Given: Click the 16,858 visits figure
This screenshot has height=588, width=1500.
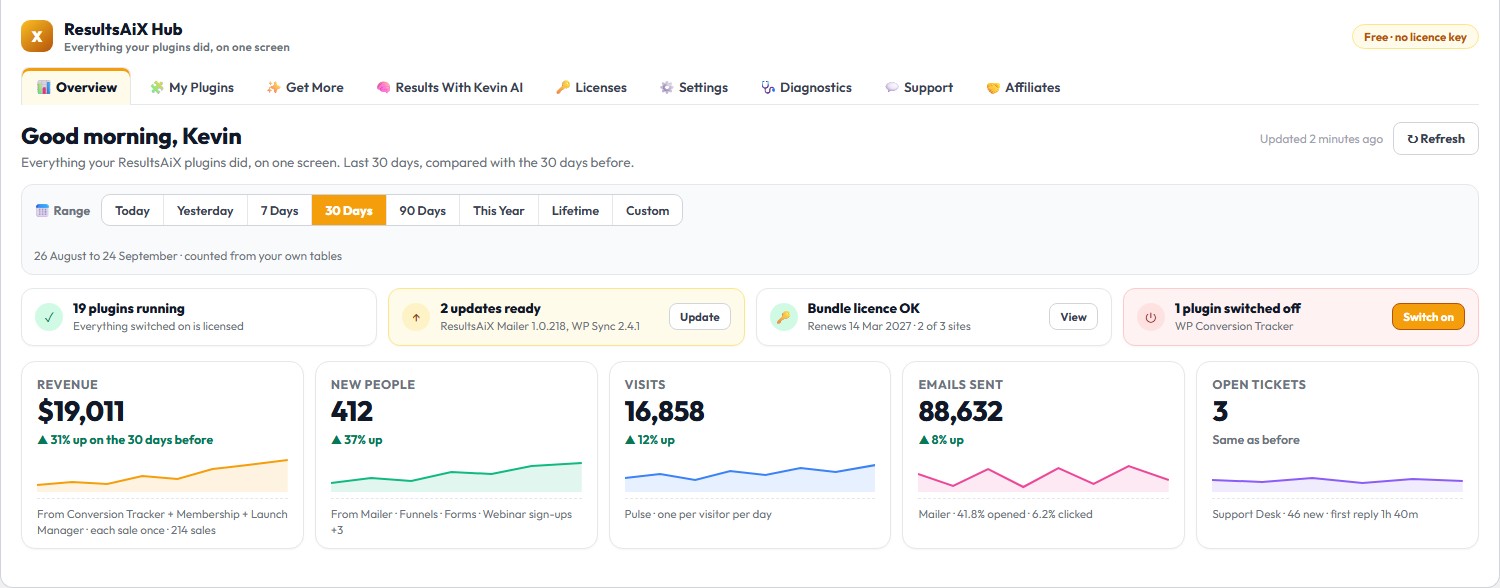Looking at the screenshot, I should (665, 411).
